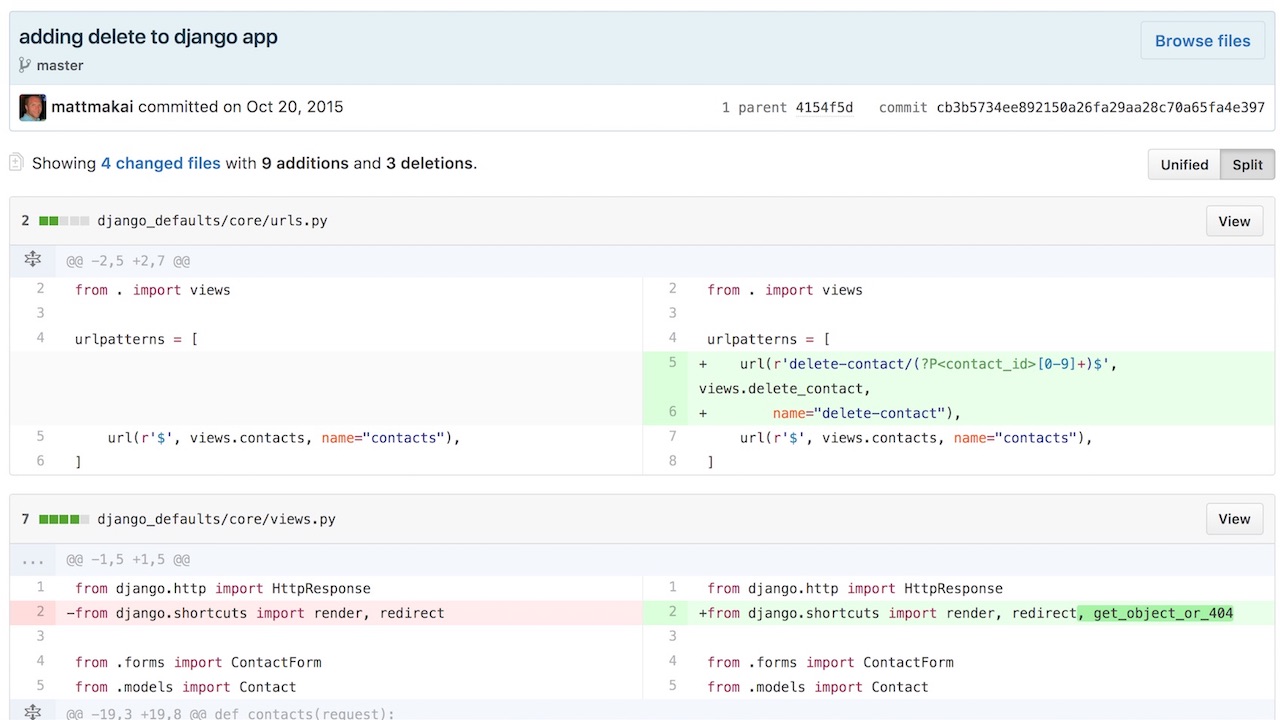Click the committed on Oct 20, 2015 date

(240, 107)
